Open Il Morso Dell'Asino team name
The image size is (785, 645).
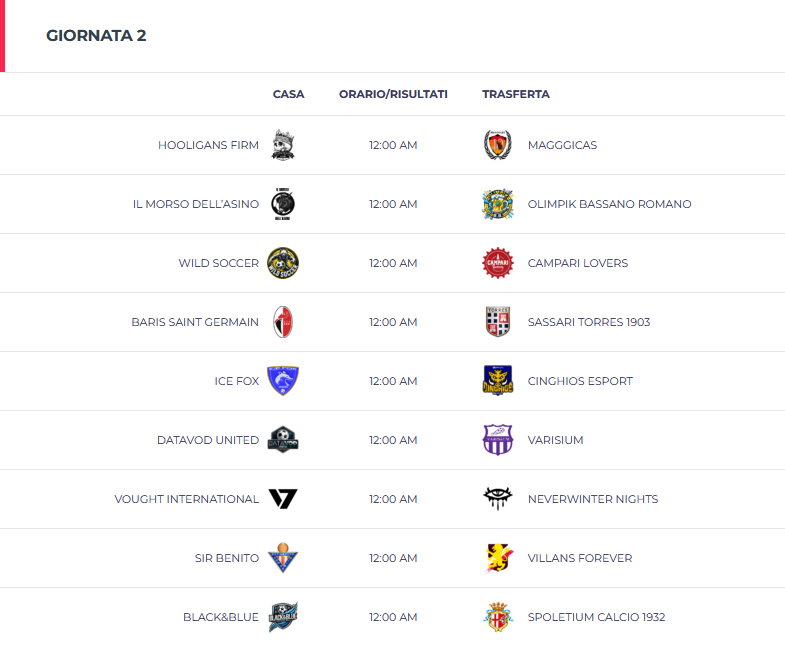[196, 204]
